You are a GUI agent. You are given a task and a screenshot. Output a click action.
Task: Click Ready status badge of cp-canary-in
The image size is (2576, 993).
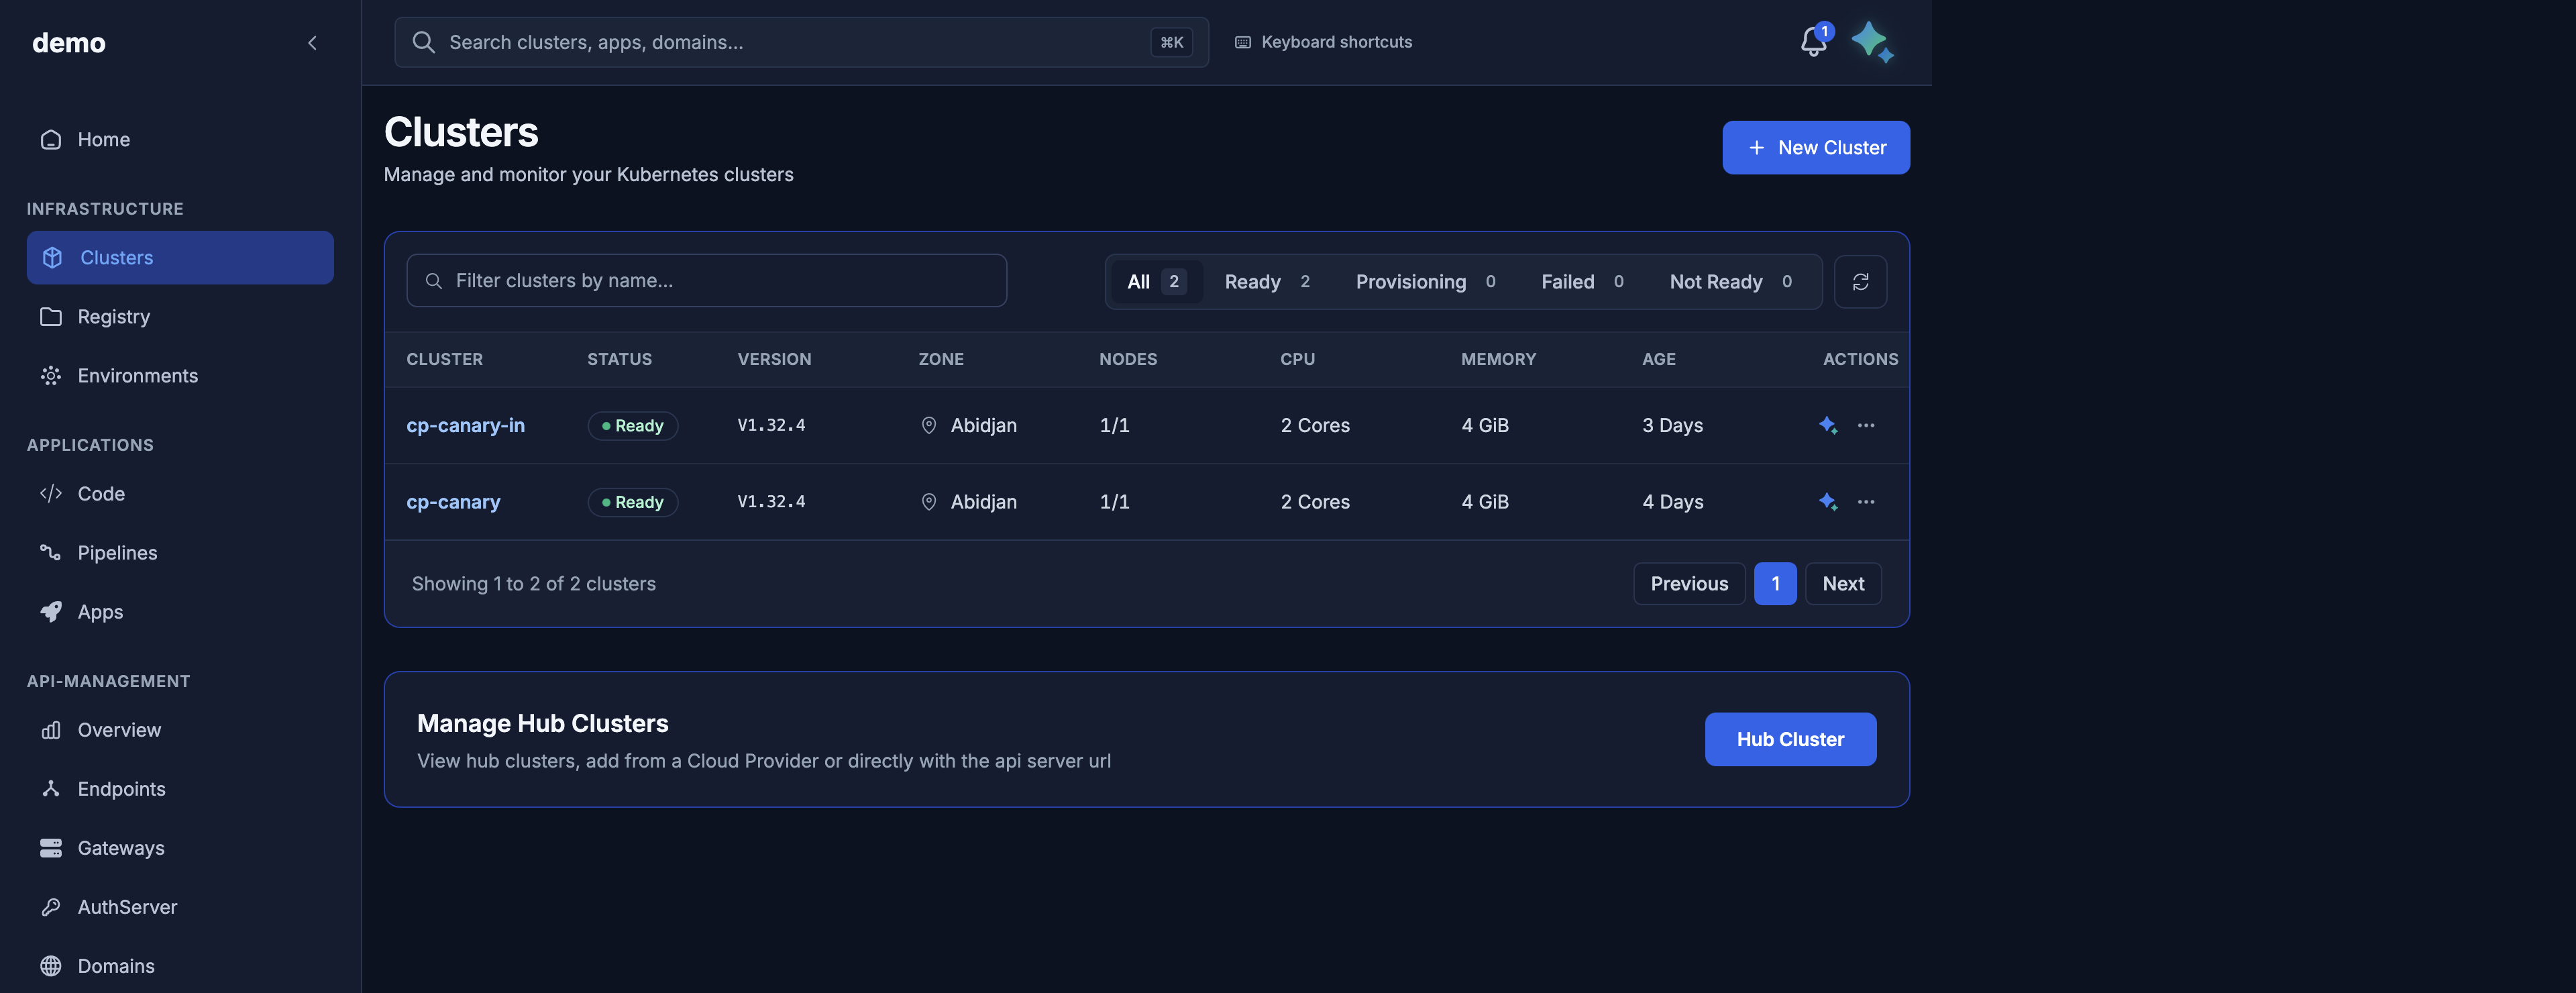tap(632, 425)
